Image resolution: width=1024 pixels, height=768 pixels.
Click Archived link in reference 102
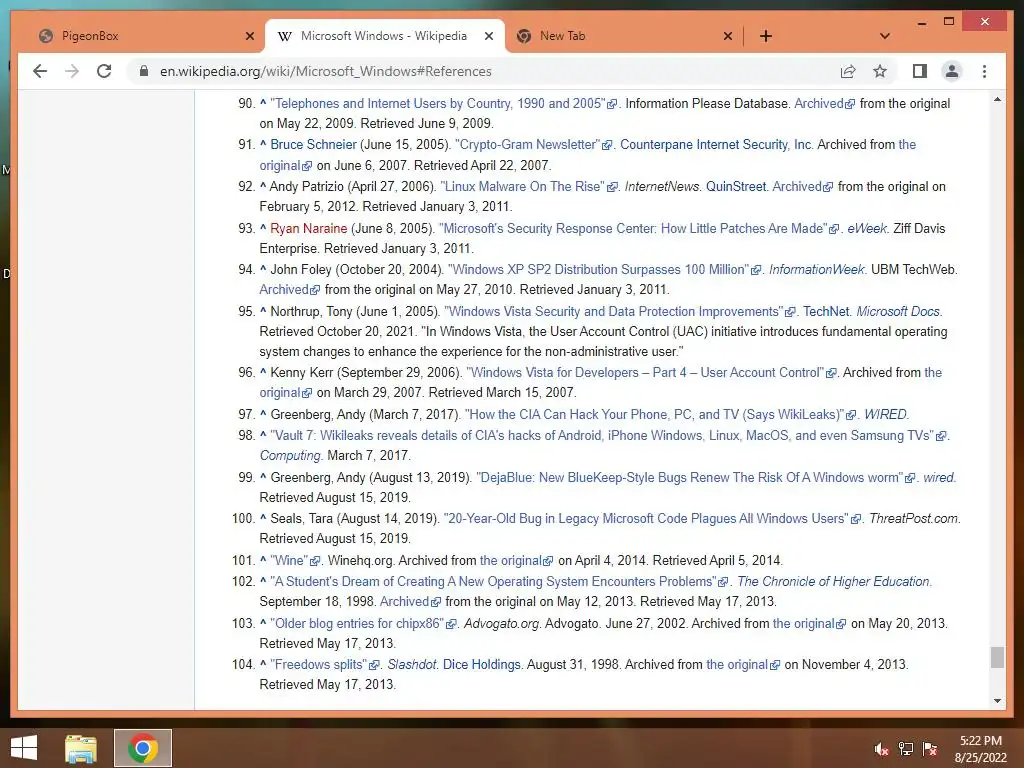[x=404, y=601]
